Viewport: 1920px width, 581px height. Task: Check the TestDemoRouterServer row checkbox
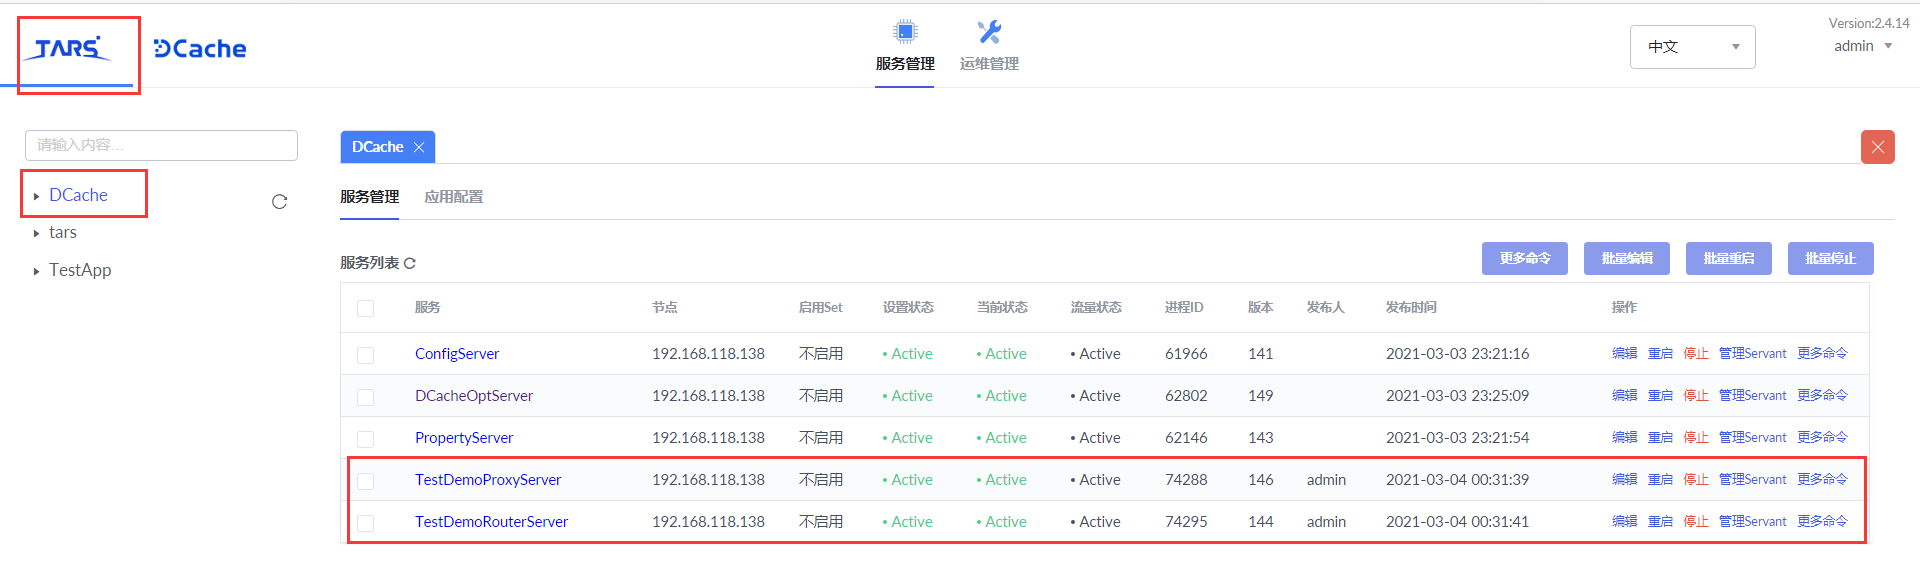(366, 523)
